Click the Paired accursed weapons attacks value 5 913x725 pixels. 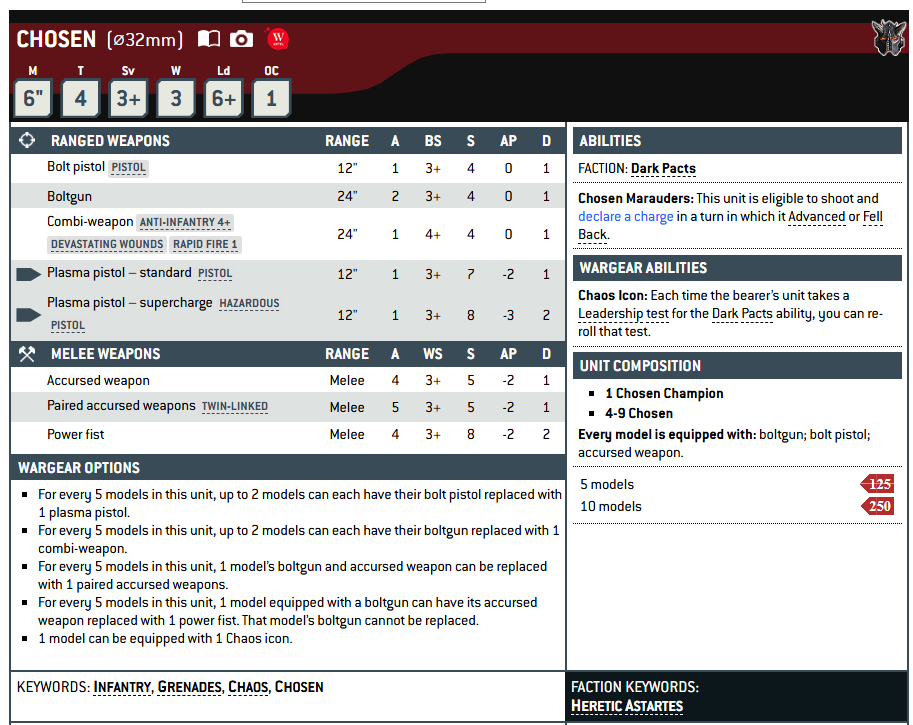(395, 408)
